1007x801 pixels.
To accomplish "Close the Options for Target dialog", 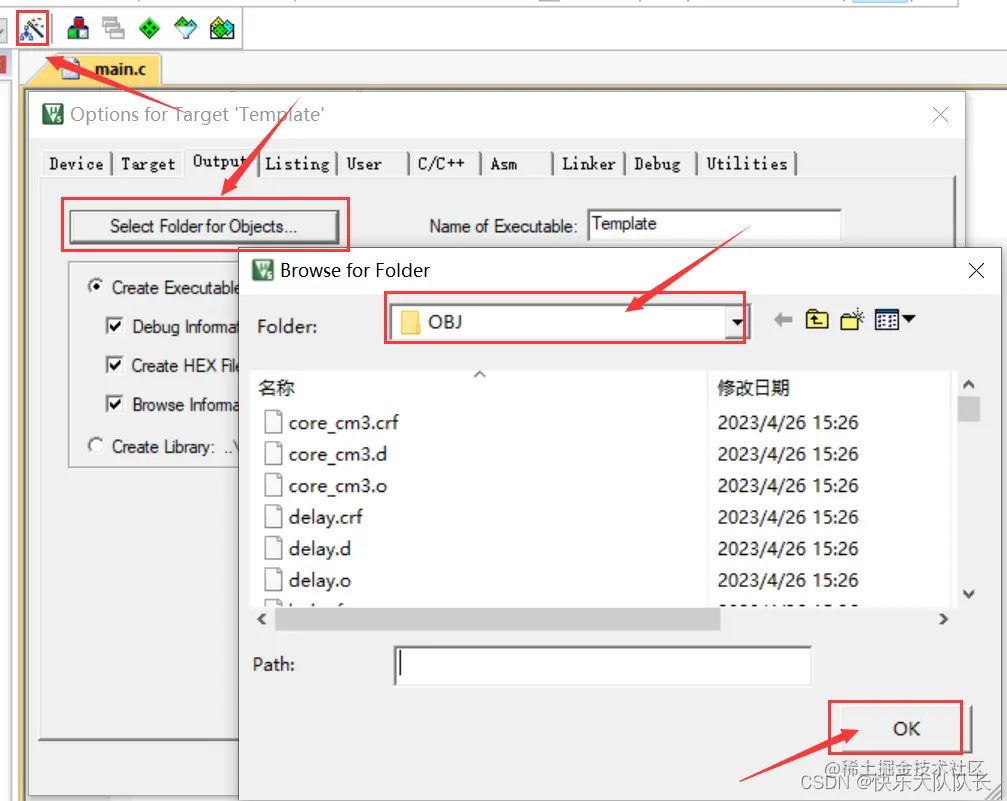I will [940, 115].
